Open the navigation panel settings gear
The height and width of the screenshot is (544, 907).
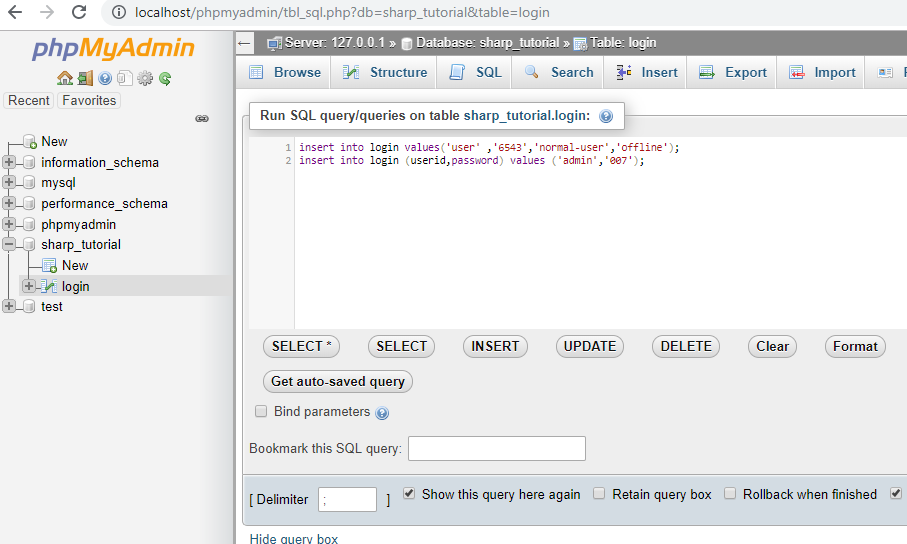(x=145, y=78)
